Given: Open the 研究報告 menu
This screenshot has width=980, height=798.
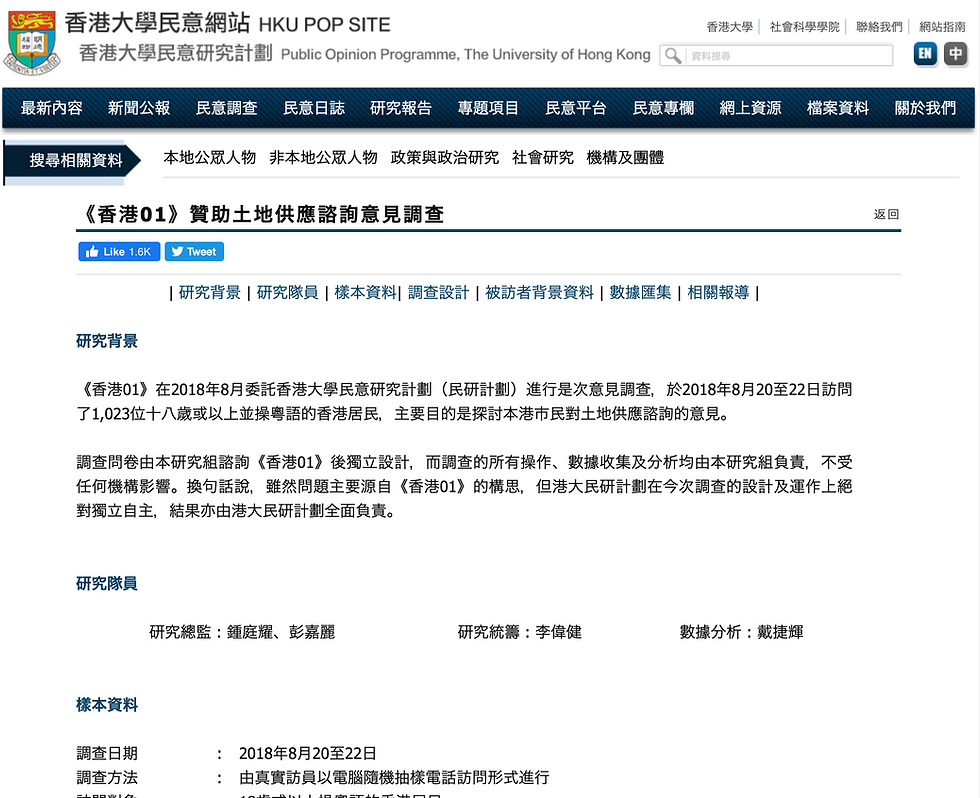Looking at the screenshot, I should pos(401,108).
